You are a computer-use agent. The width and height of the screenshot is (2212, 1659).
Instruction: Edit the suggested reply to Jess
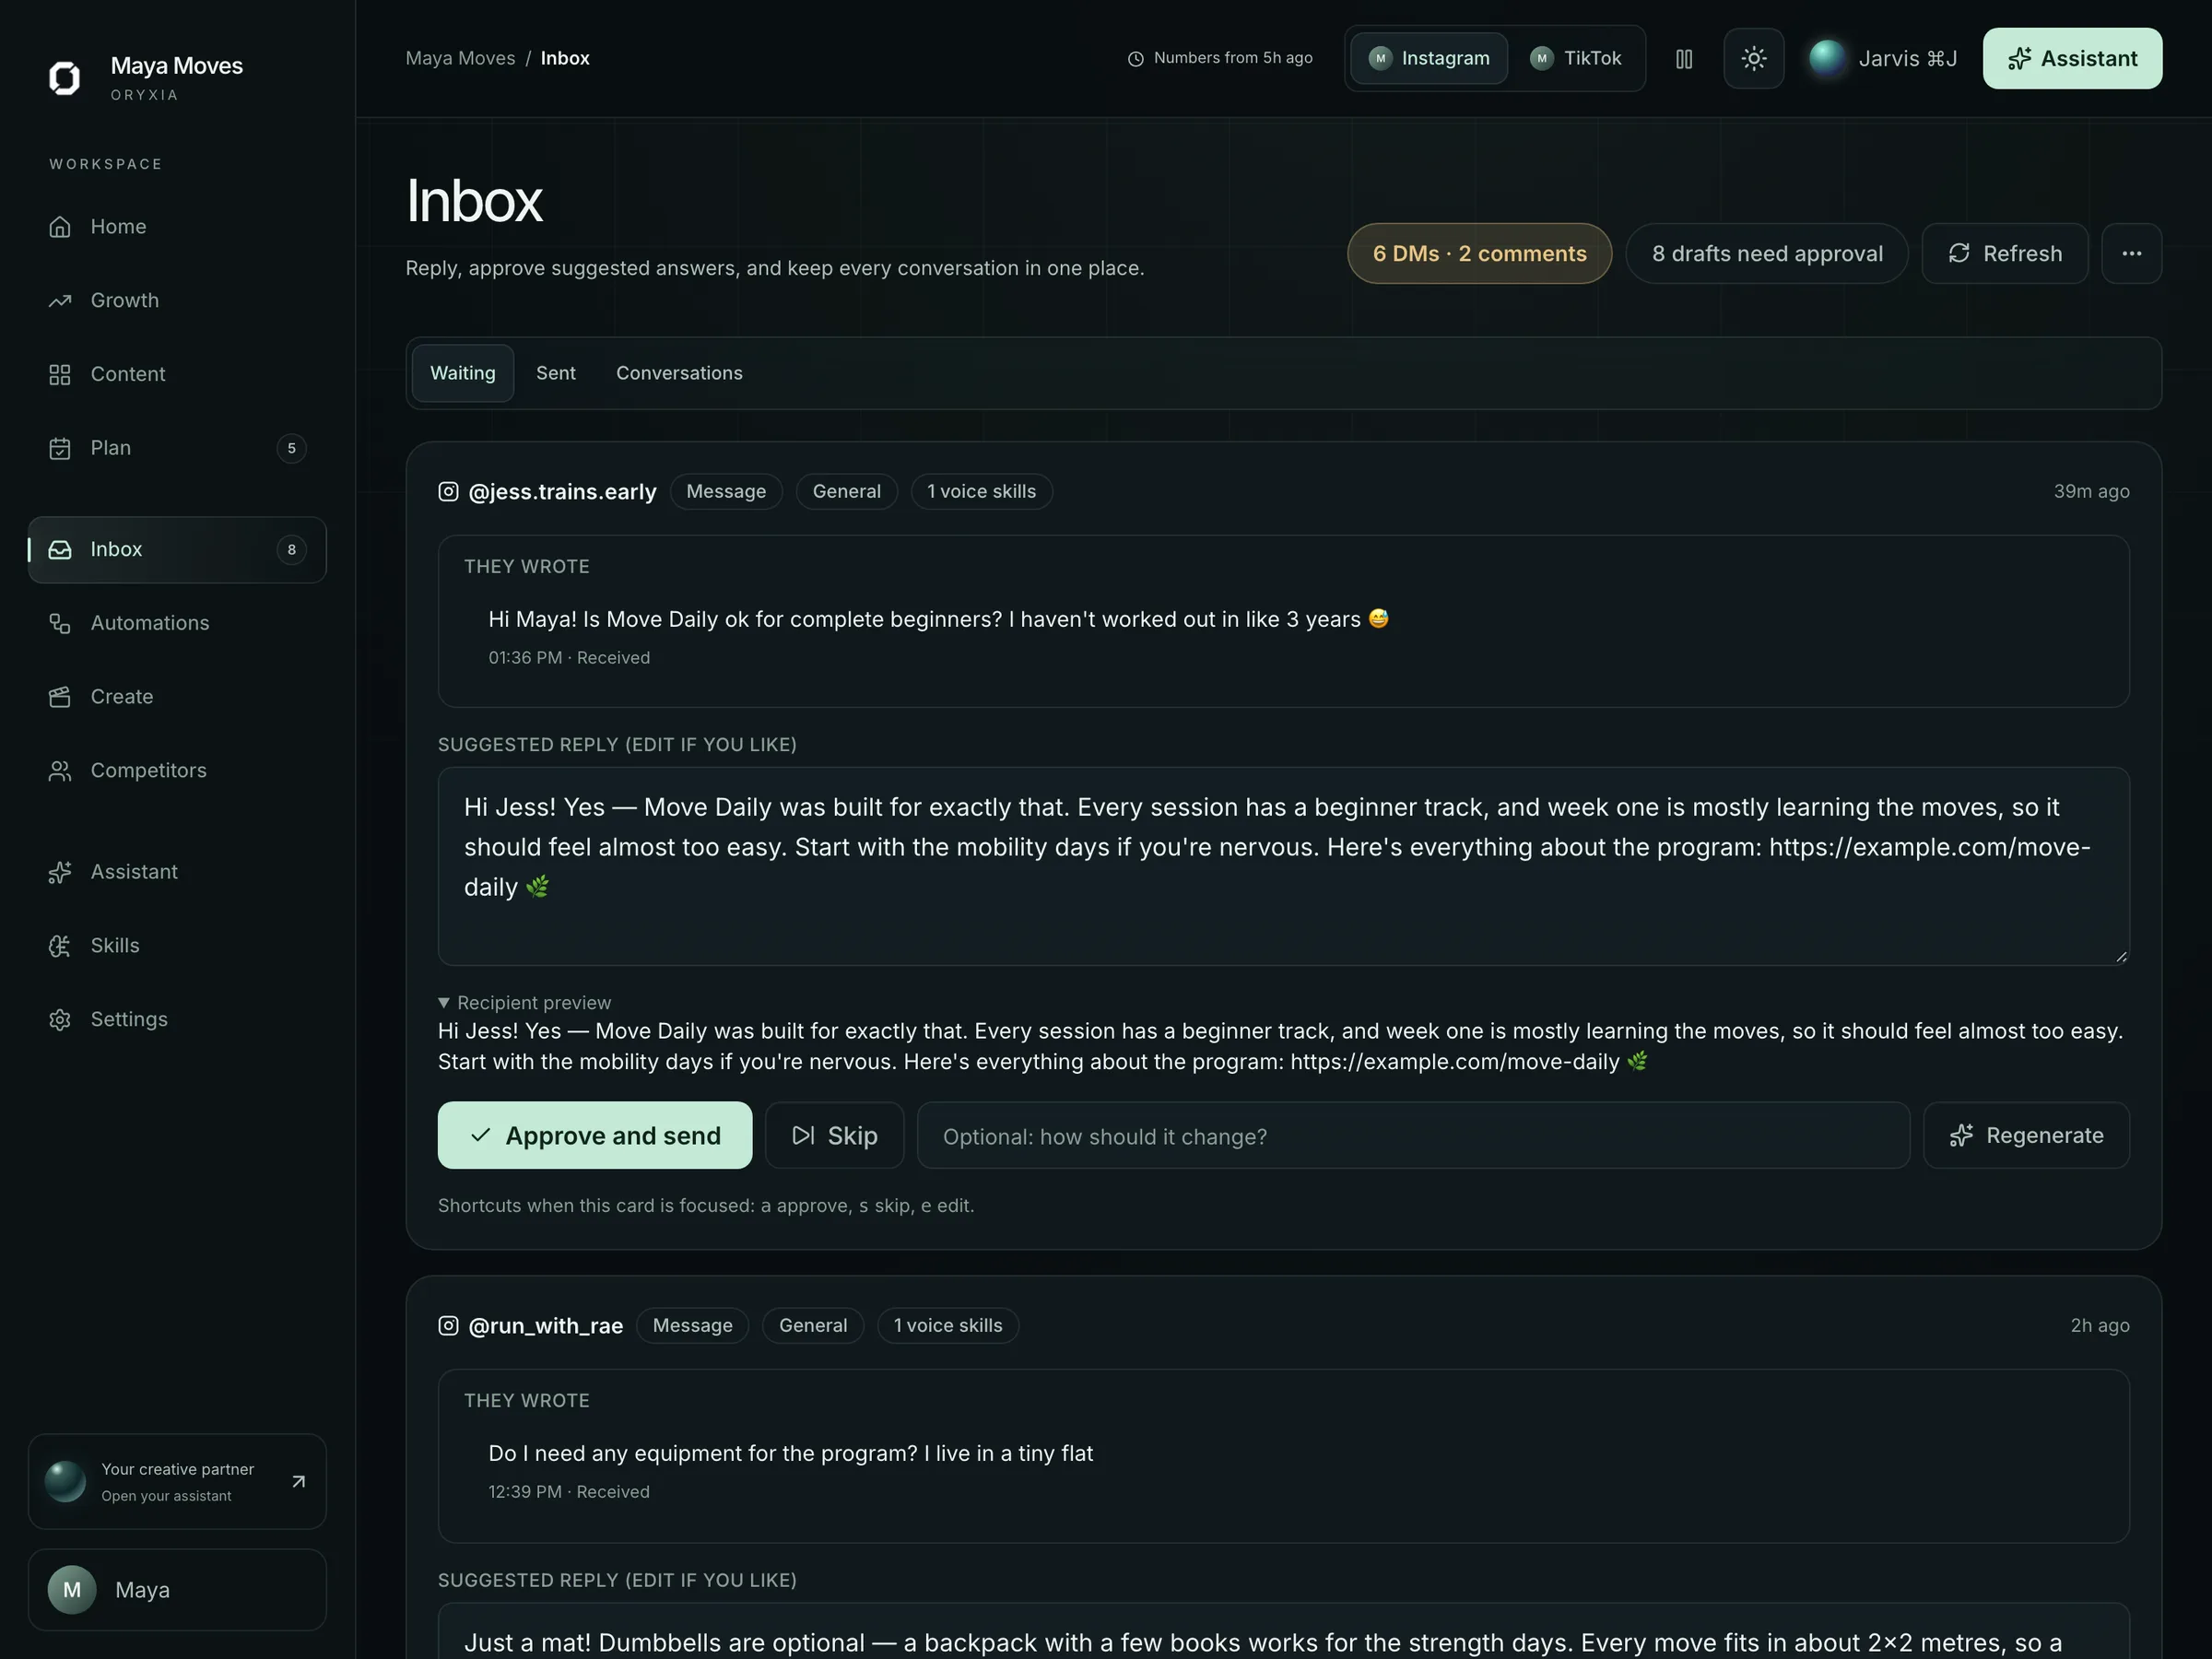[x=1283, y=866]
